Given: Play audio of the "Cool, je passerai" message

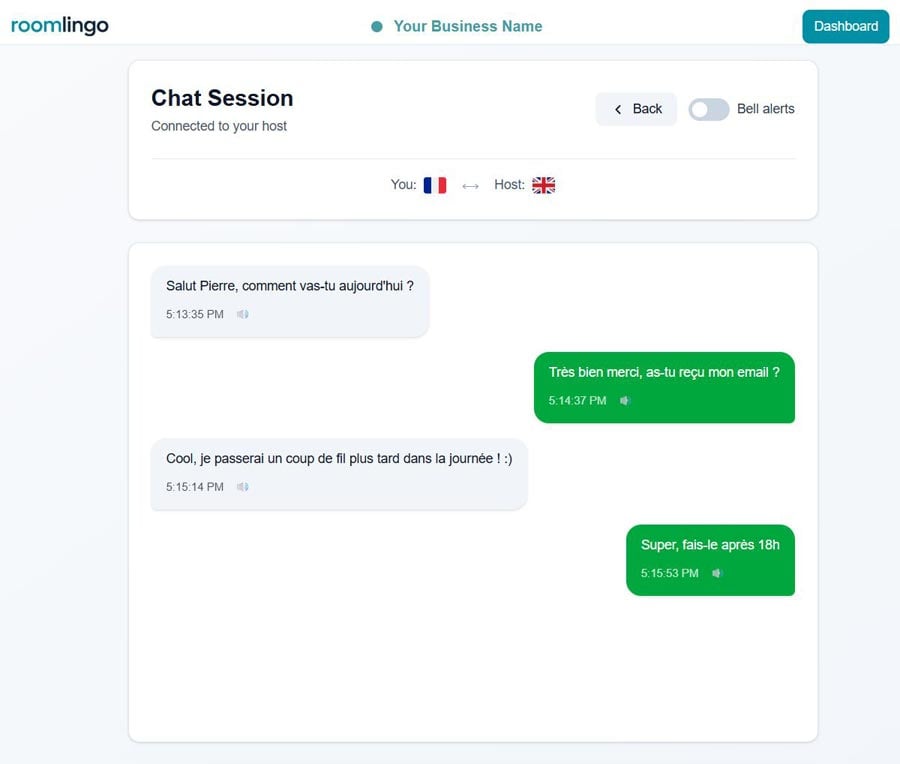Looking at the screenshot, I should [242, 487].
